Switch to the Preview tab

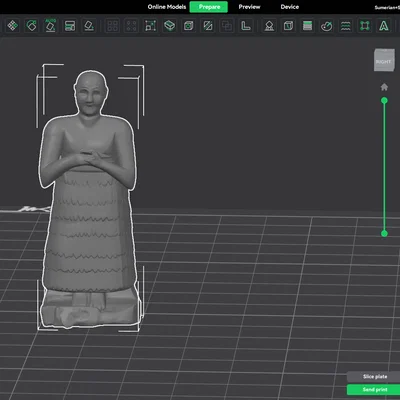pyautogui.click(x=249, y=7)
